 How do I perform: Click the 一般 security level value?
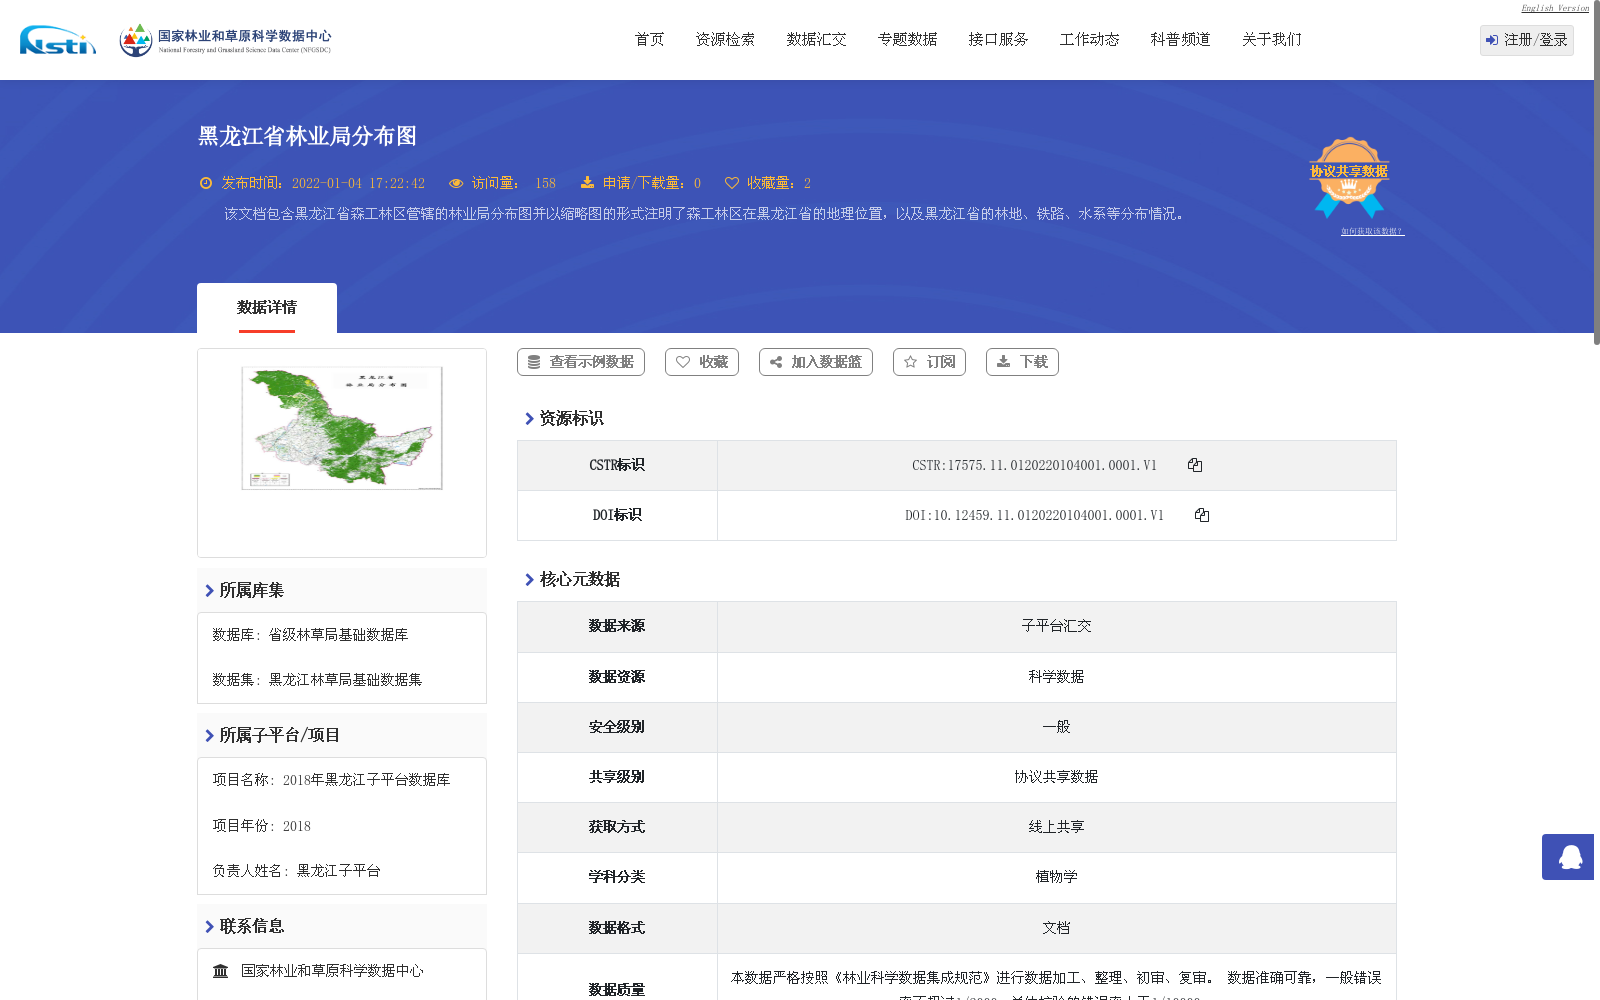click(x=1056, y=727)
